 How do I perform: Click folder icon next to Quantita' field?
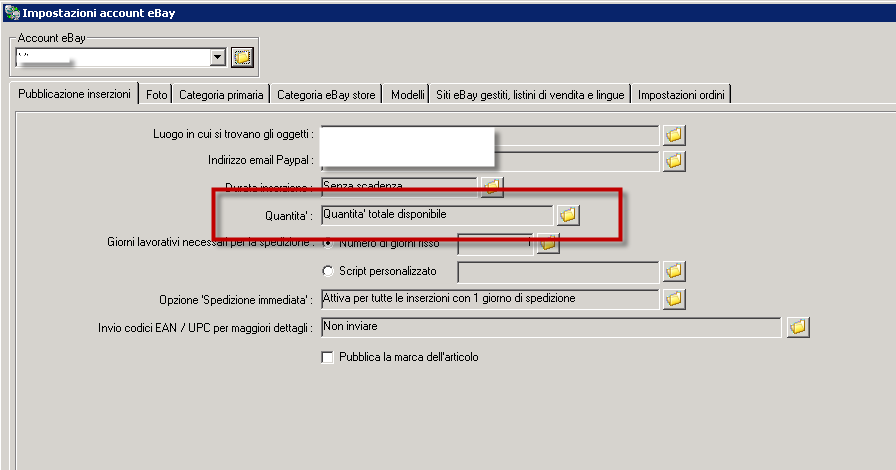568,215
